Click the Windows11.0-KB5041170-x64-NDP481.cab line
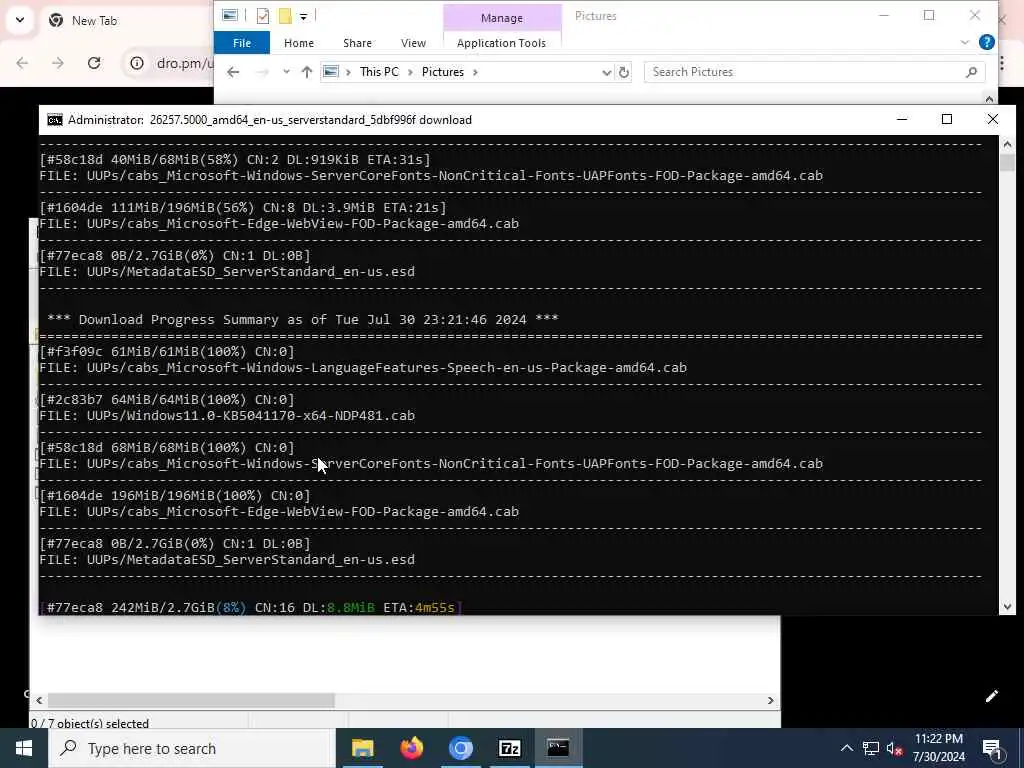Image resolution: width=1024 pixels, height=768 pixels. (x=227, y=415)
